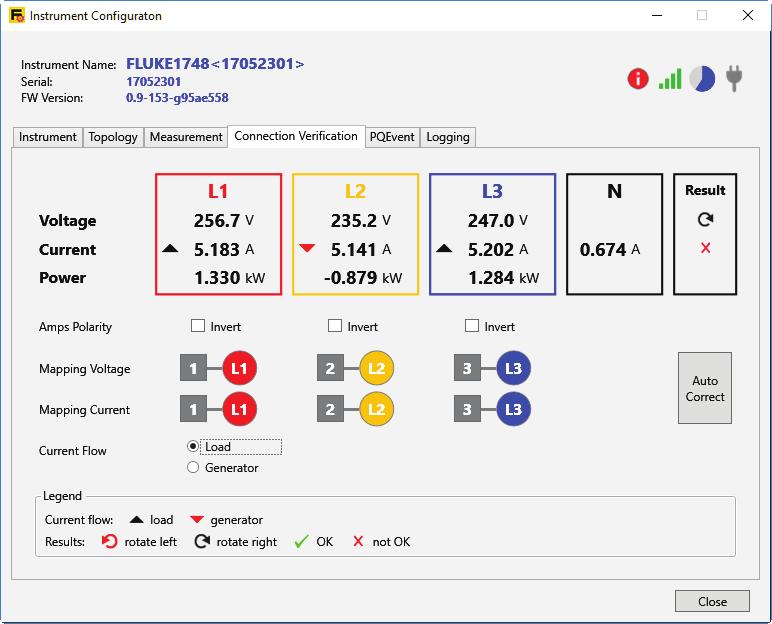Minimize the Instrument Configuraton window

[657, 15]
